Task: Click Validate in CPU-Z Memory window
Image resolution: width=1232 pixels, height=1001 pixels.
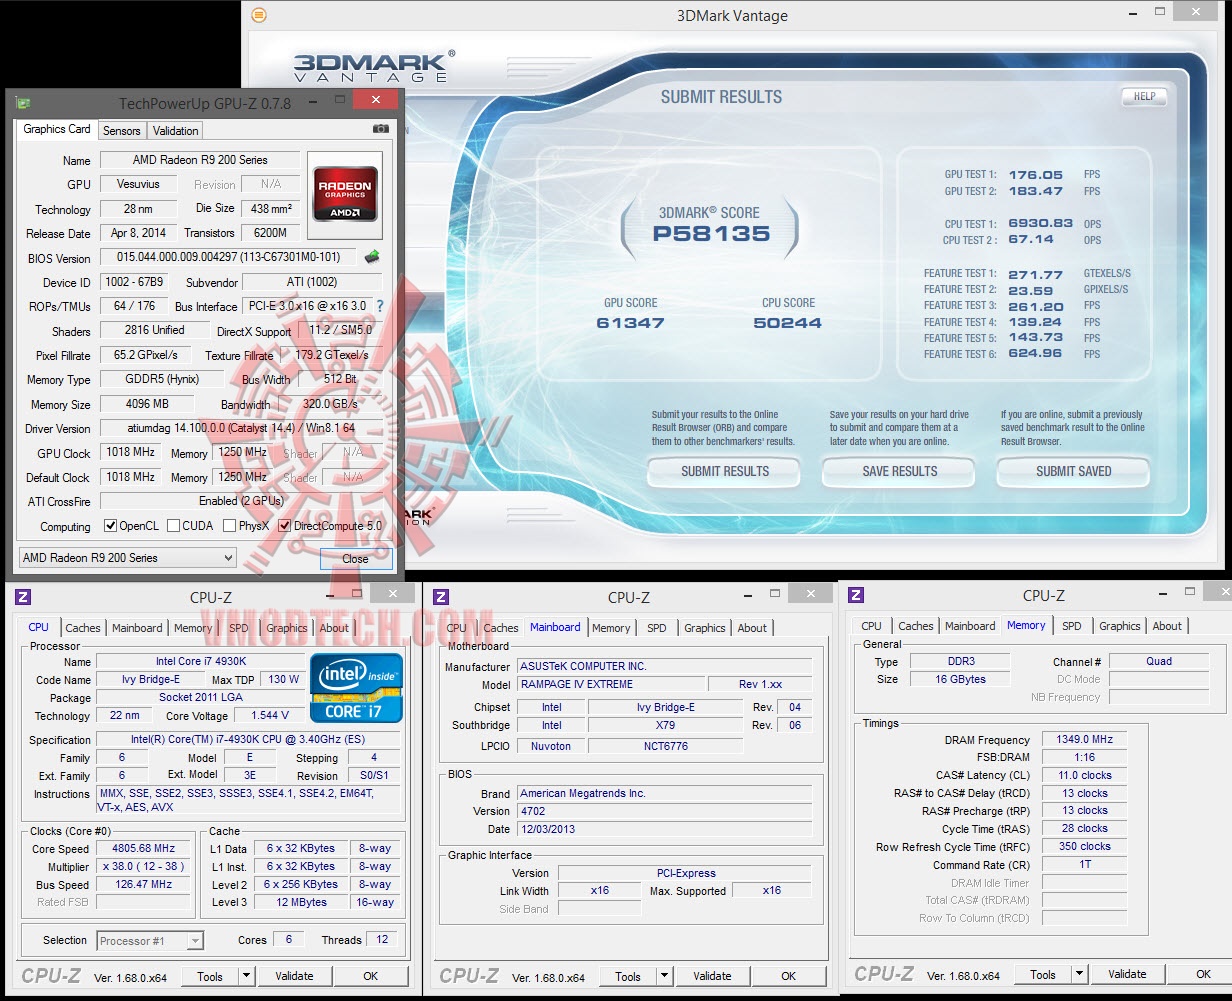Action: point(1127,974)
